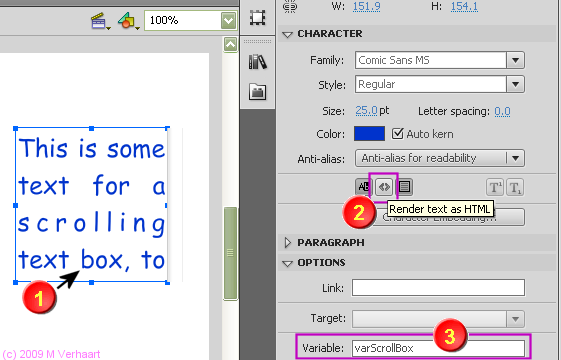Click the vertical stage scrollbar thumb
This screenshot has width=561, height=360.
(230, 253)
